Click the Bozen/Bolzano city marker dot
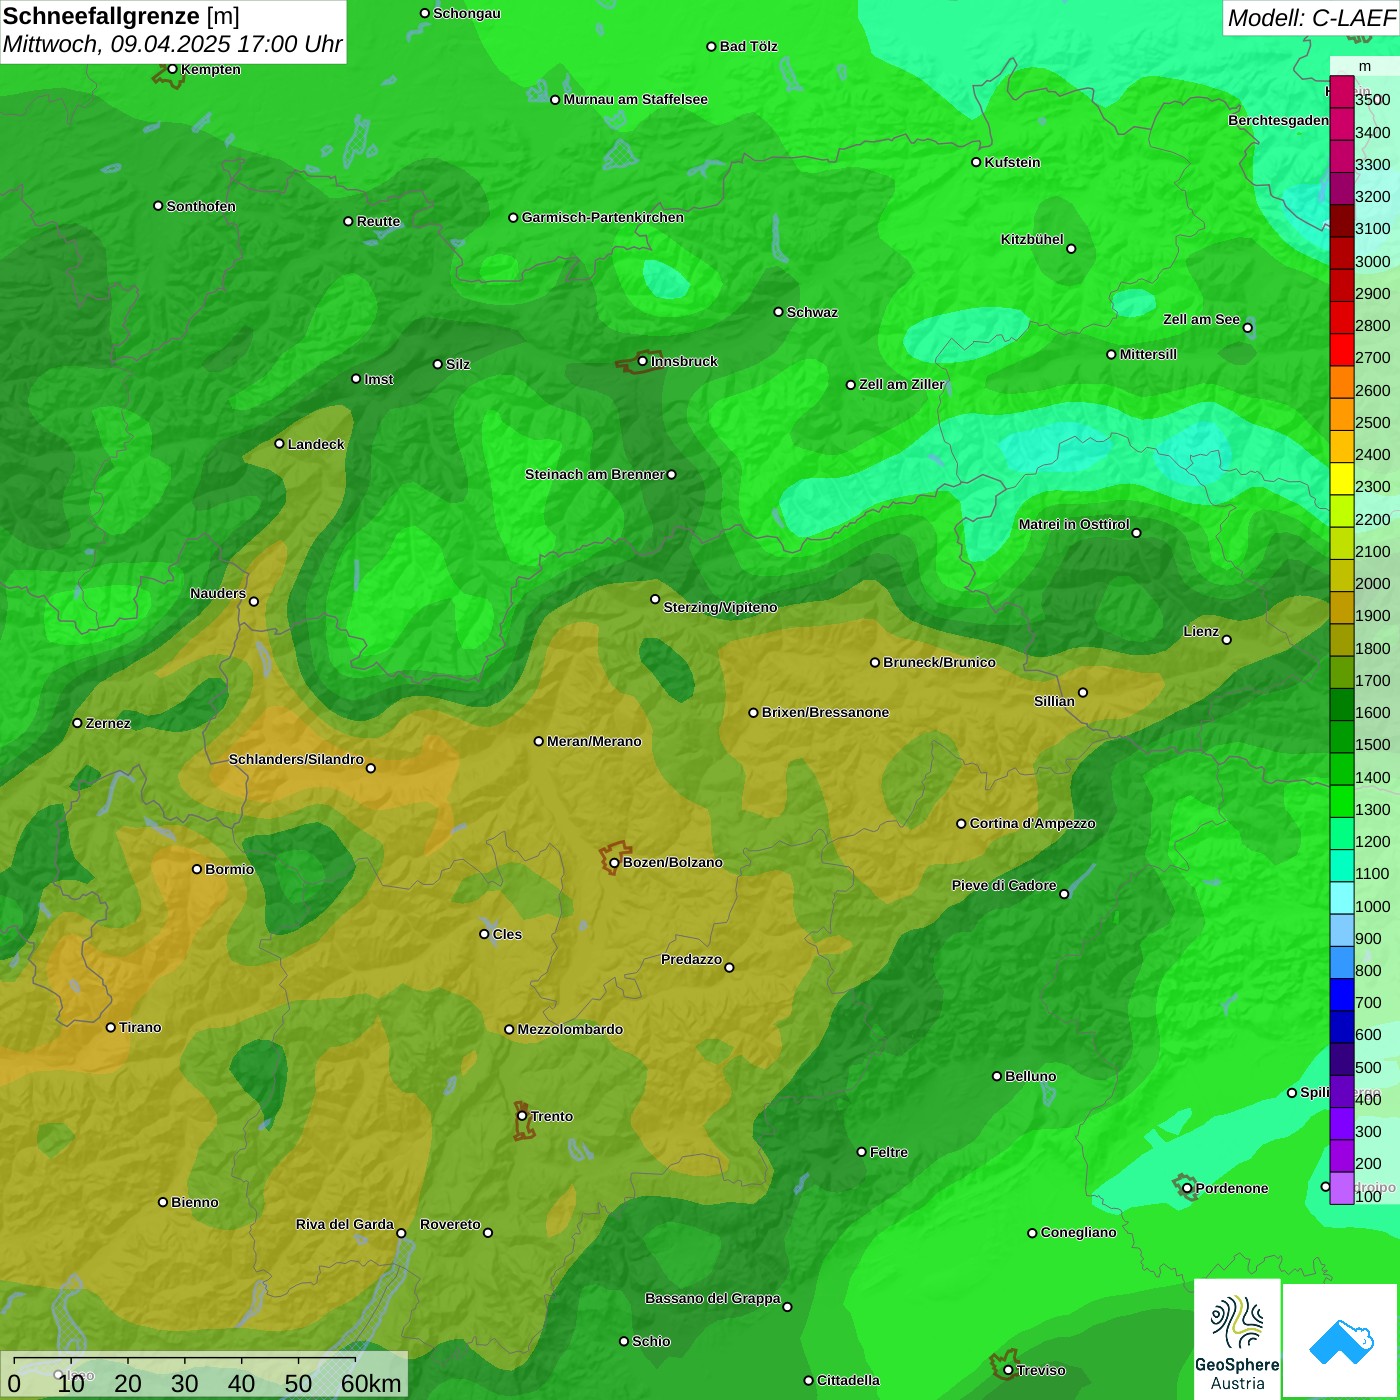This screenshot has height=1400, width=1400. click(x=614, y=863)
